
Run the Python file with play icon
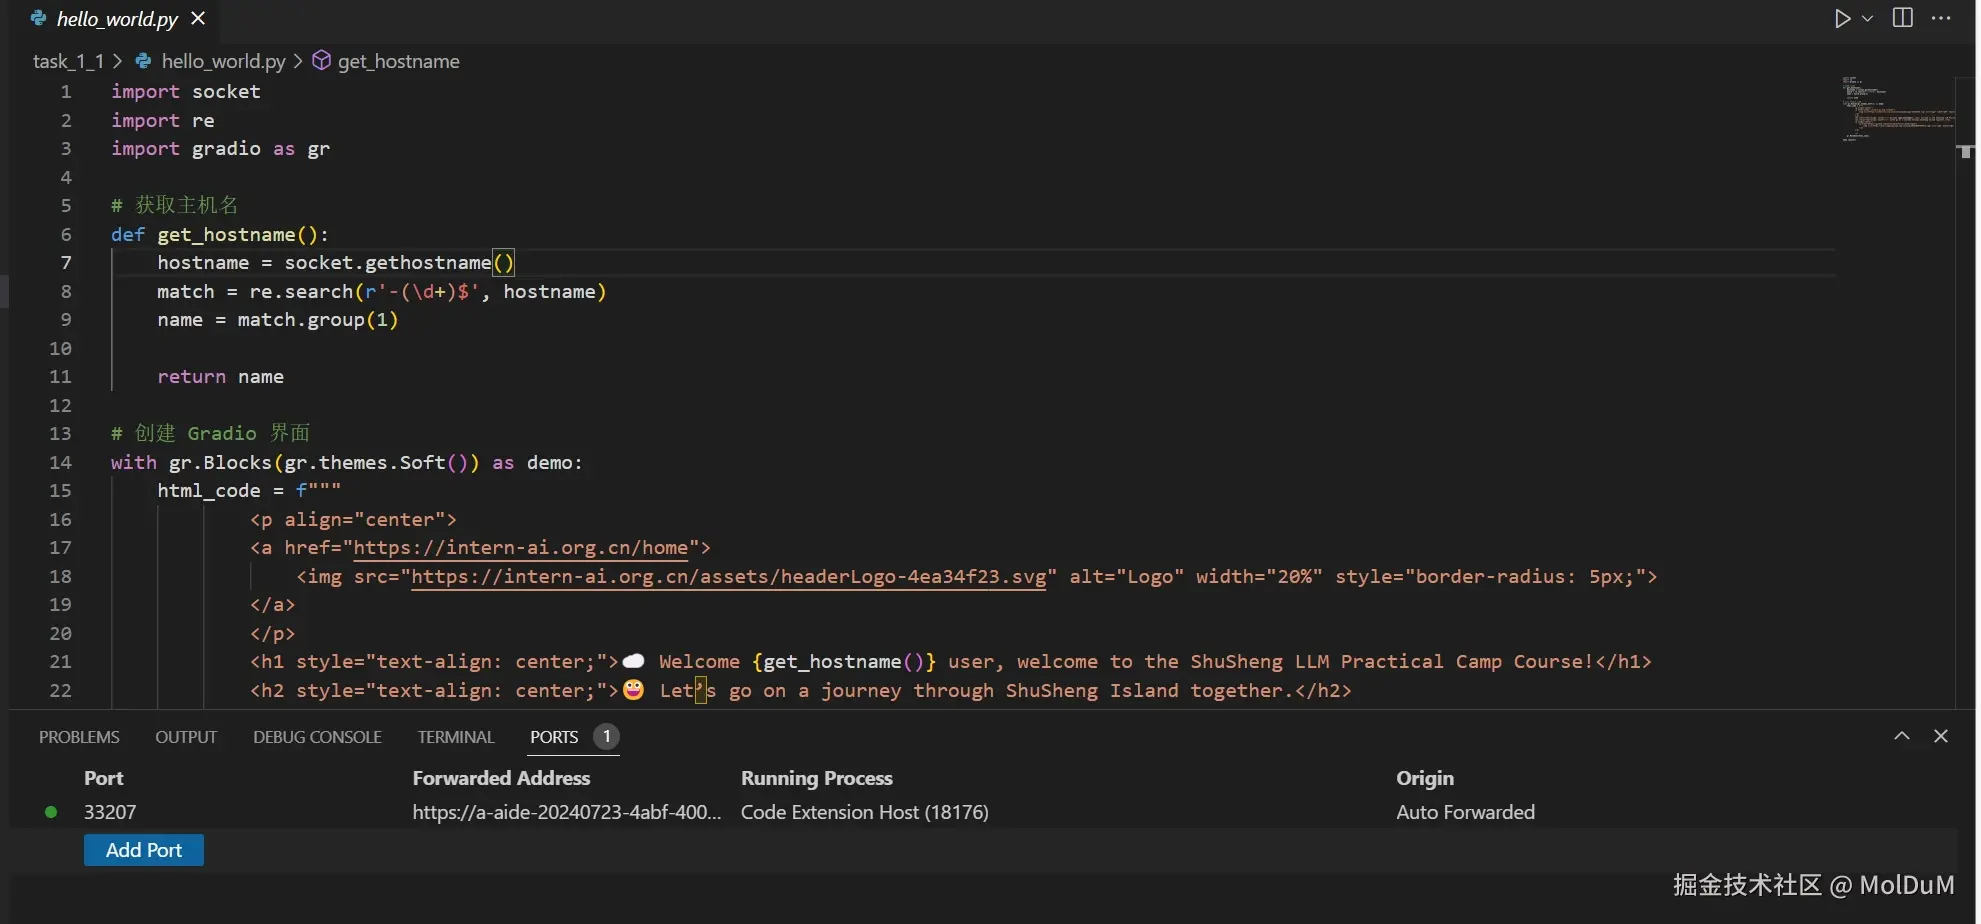1842,19
